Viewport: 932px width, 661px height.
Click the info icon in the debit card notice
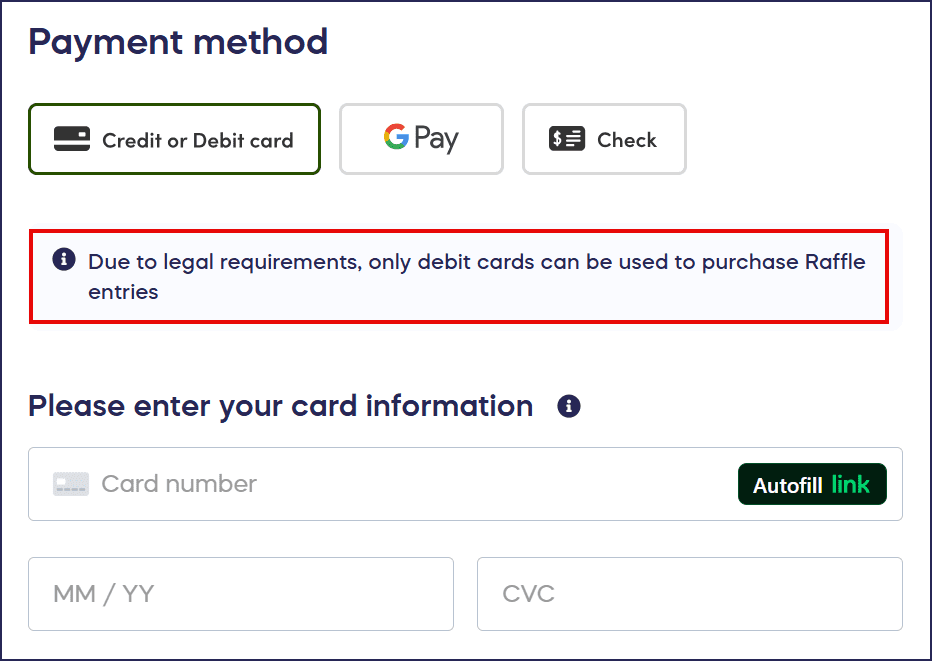[x=64, y=260]
